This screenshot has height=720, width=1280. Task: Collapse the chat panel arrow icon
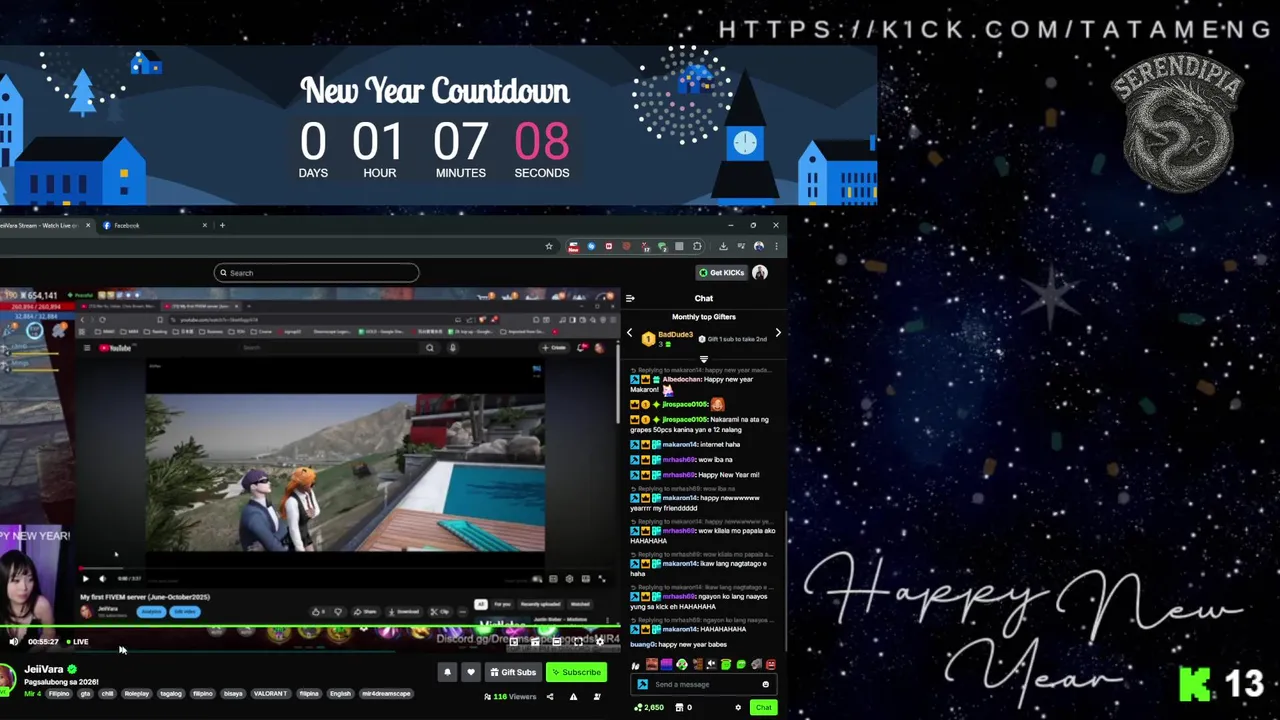point(630,298)
